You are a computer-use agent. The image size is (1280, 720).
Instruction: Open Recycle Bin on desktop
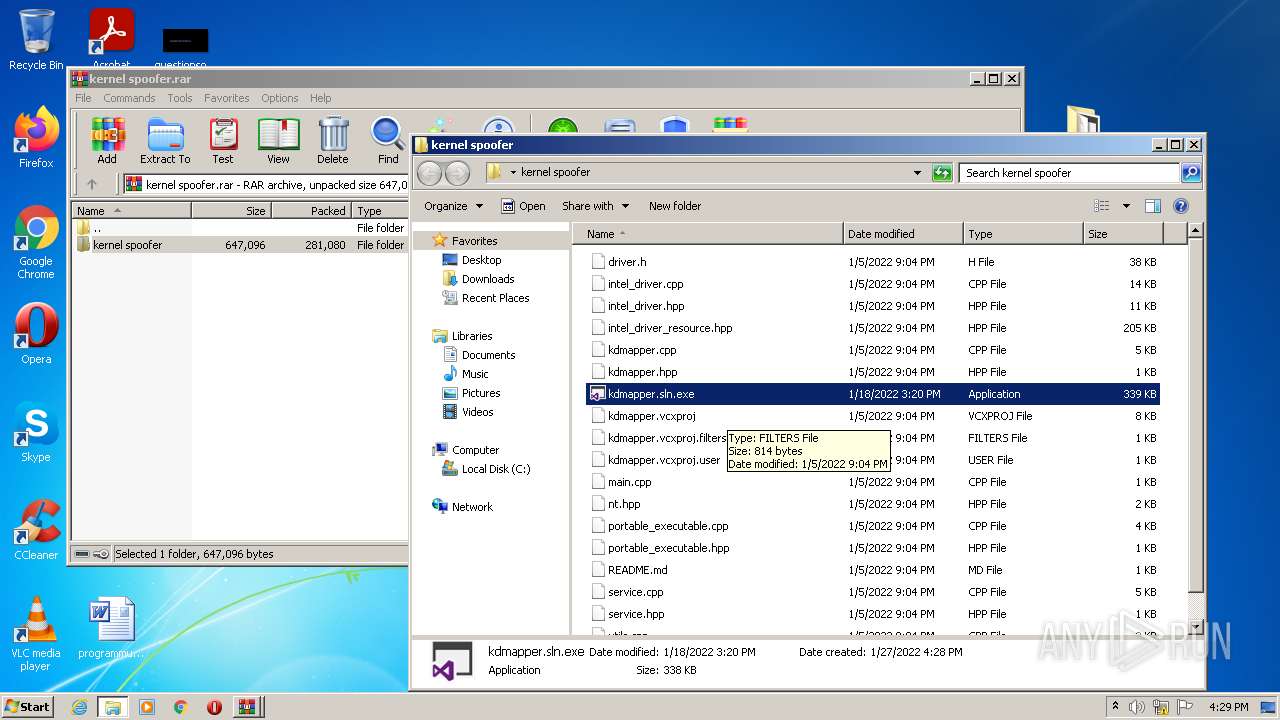coord(36,40)
